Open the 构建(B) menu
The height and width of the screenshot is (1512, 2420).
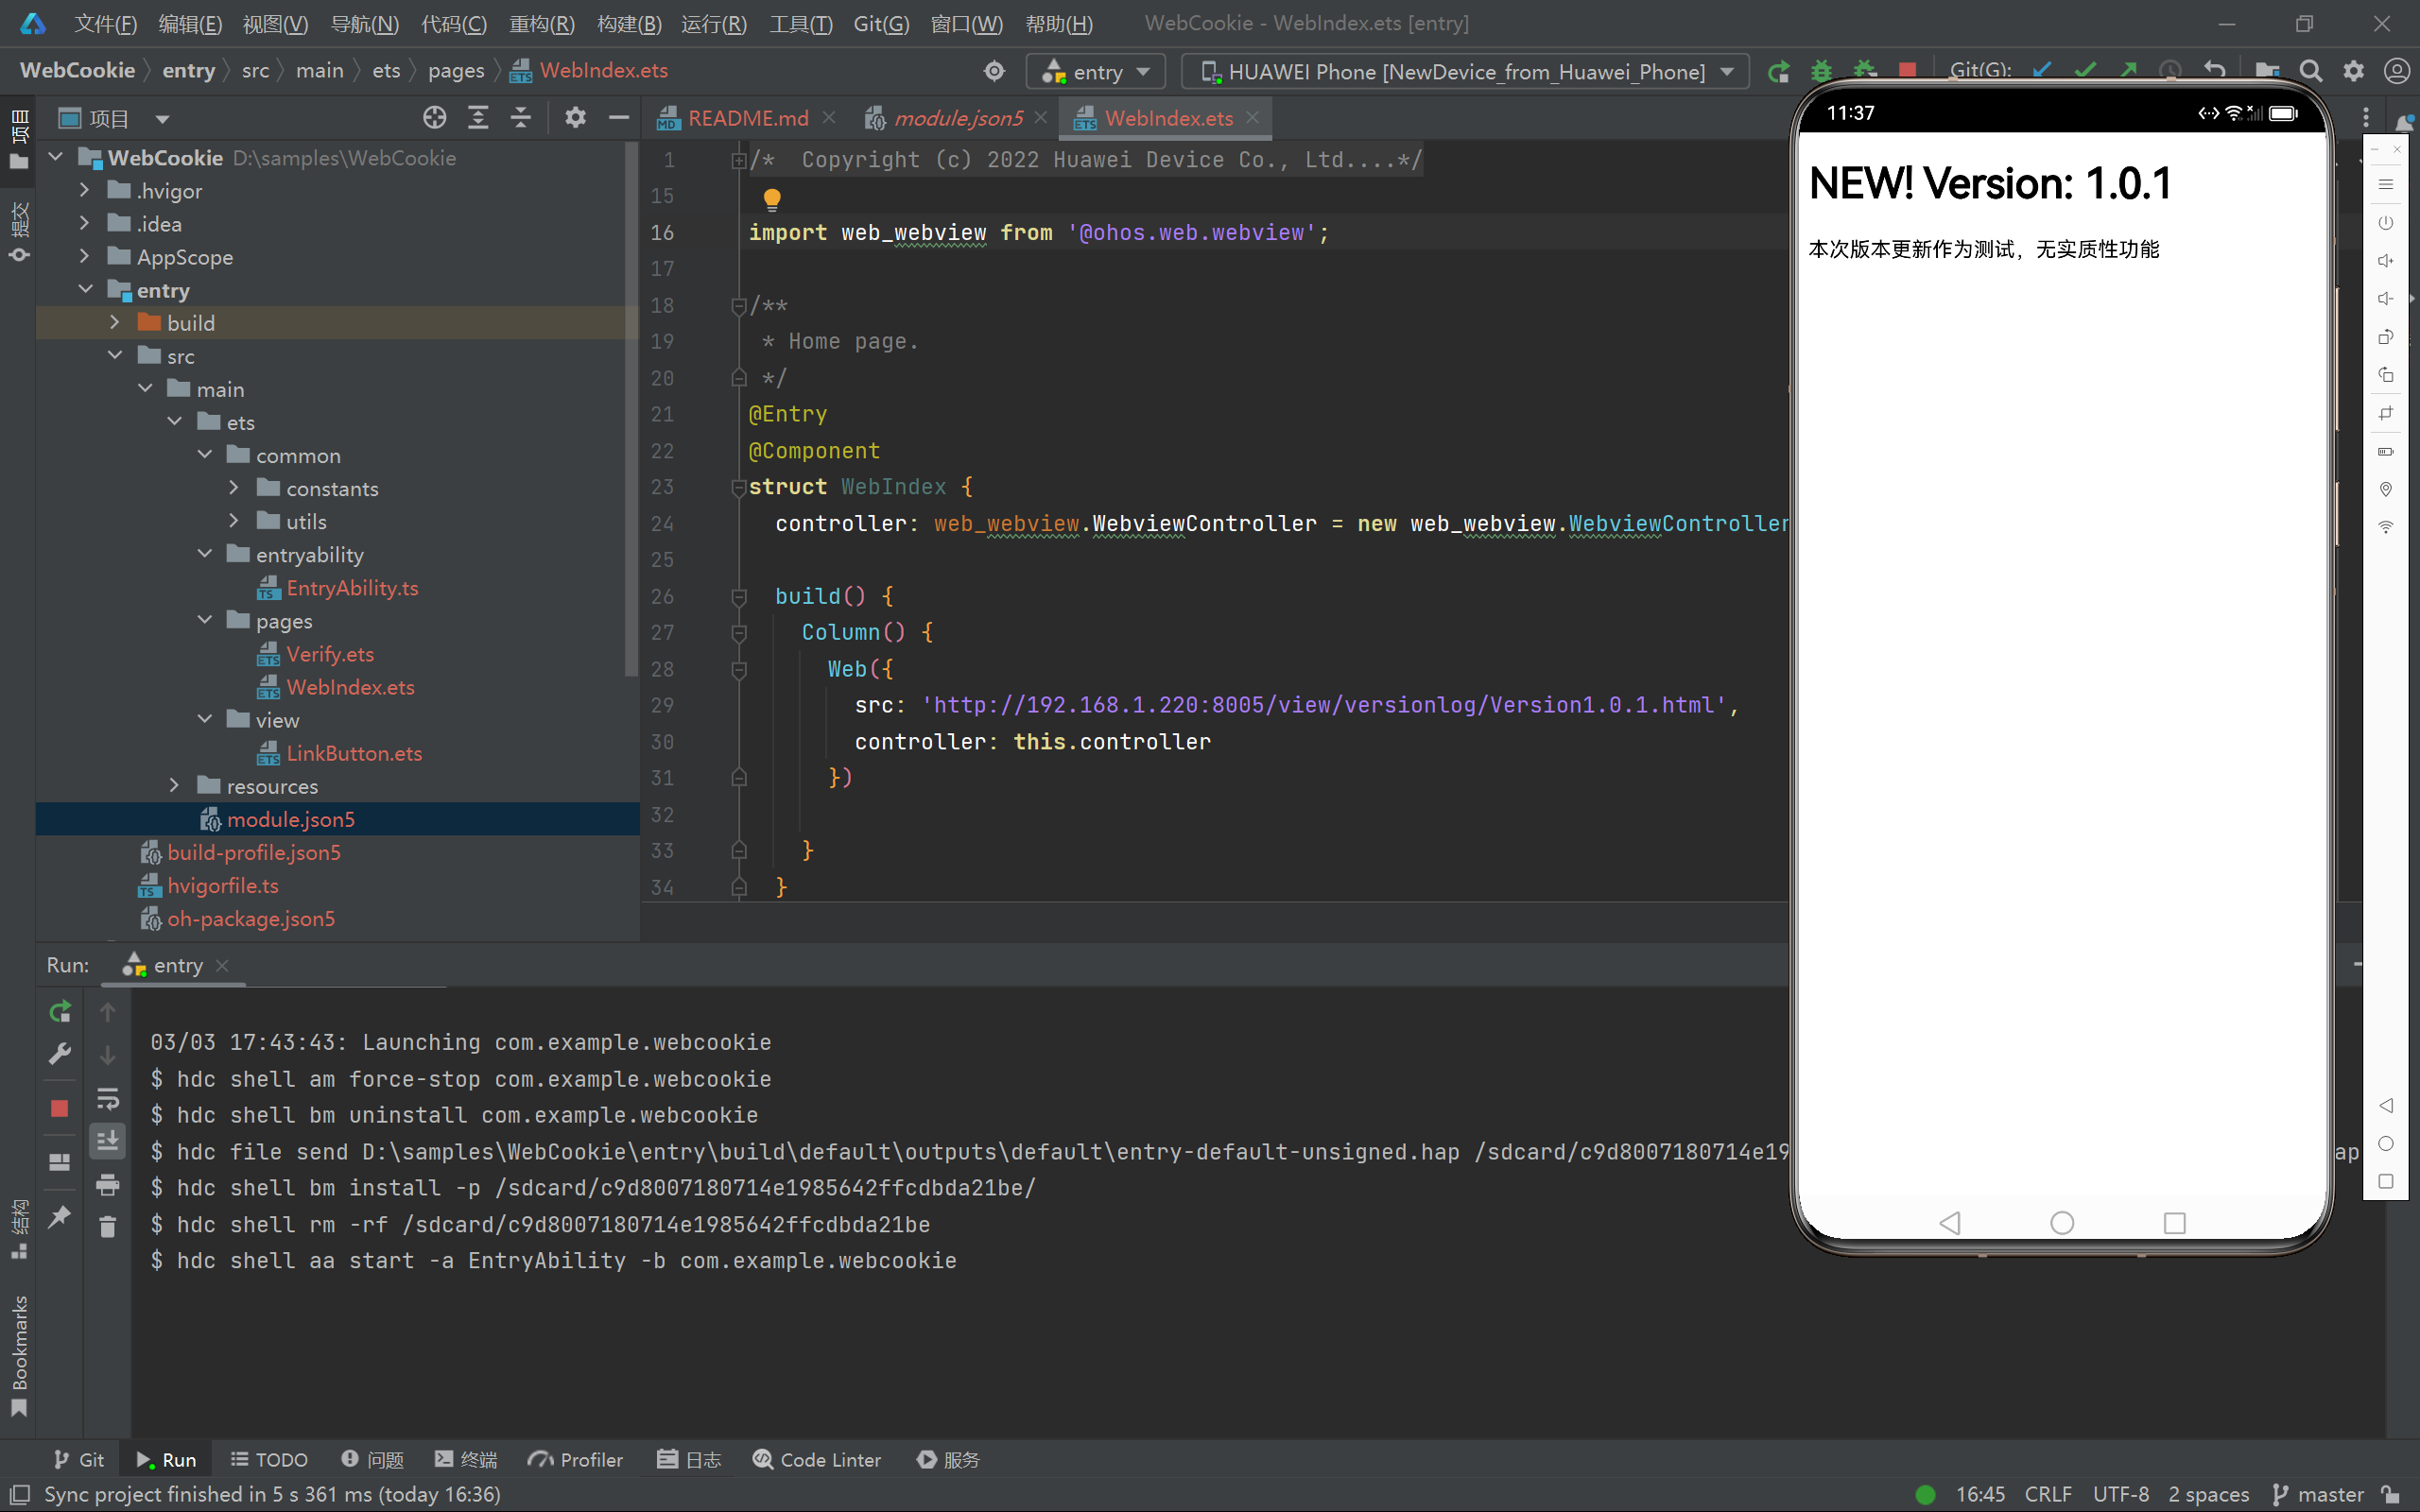[629, 23]
